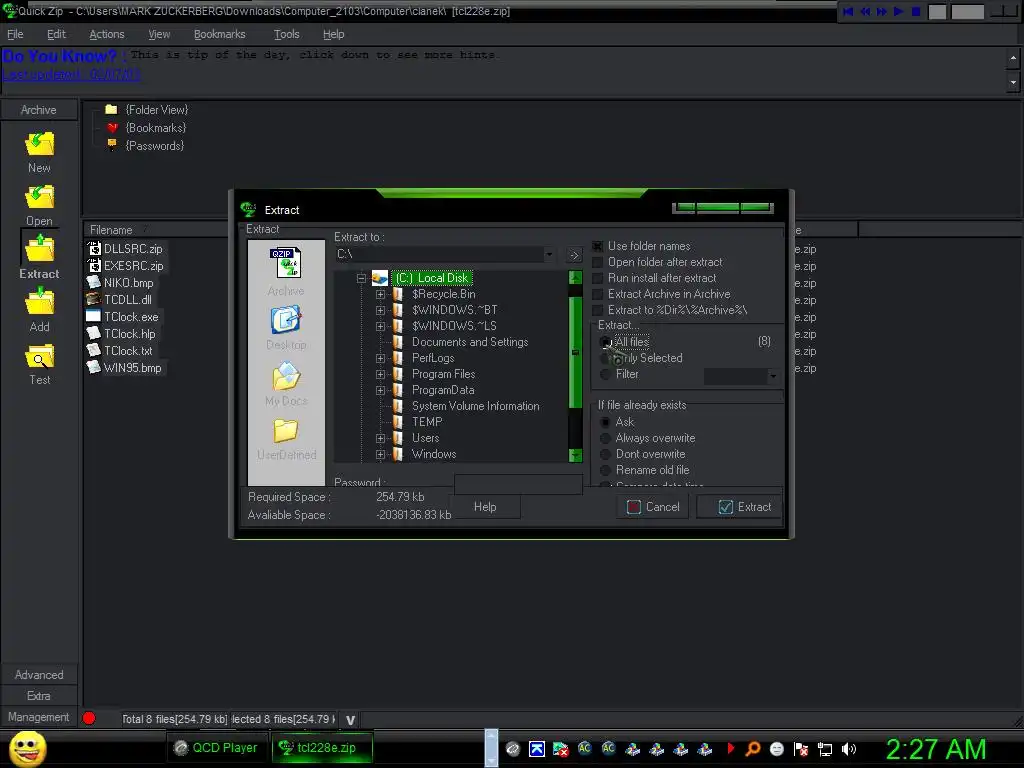Click the Help button in dialog
Image resolution: width=1024 pixels, height=768 pixels.
(x=485, y=507)
